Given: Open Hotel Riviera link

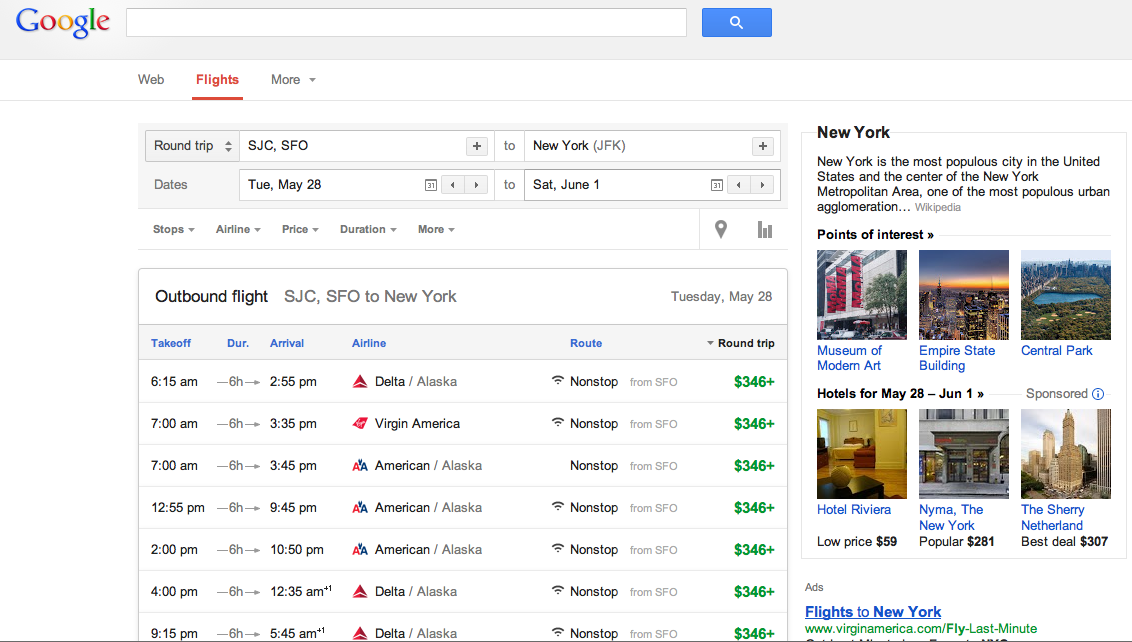Looking at the screenshot, I should [854, 509].
